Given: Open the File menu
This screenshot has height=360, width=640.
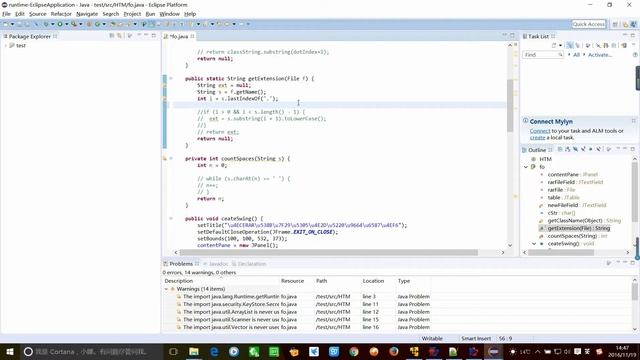Looking at the screenshot, I should coord(7,14).
